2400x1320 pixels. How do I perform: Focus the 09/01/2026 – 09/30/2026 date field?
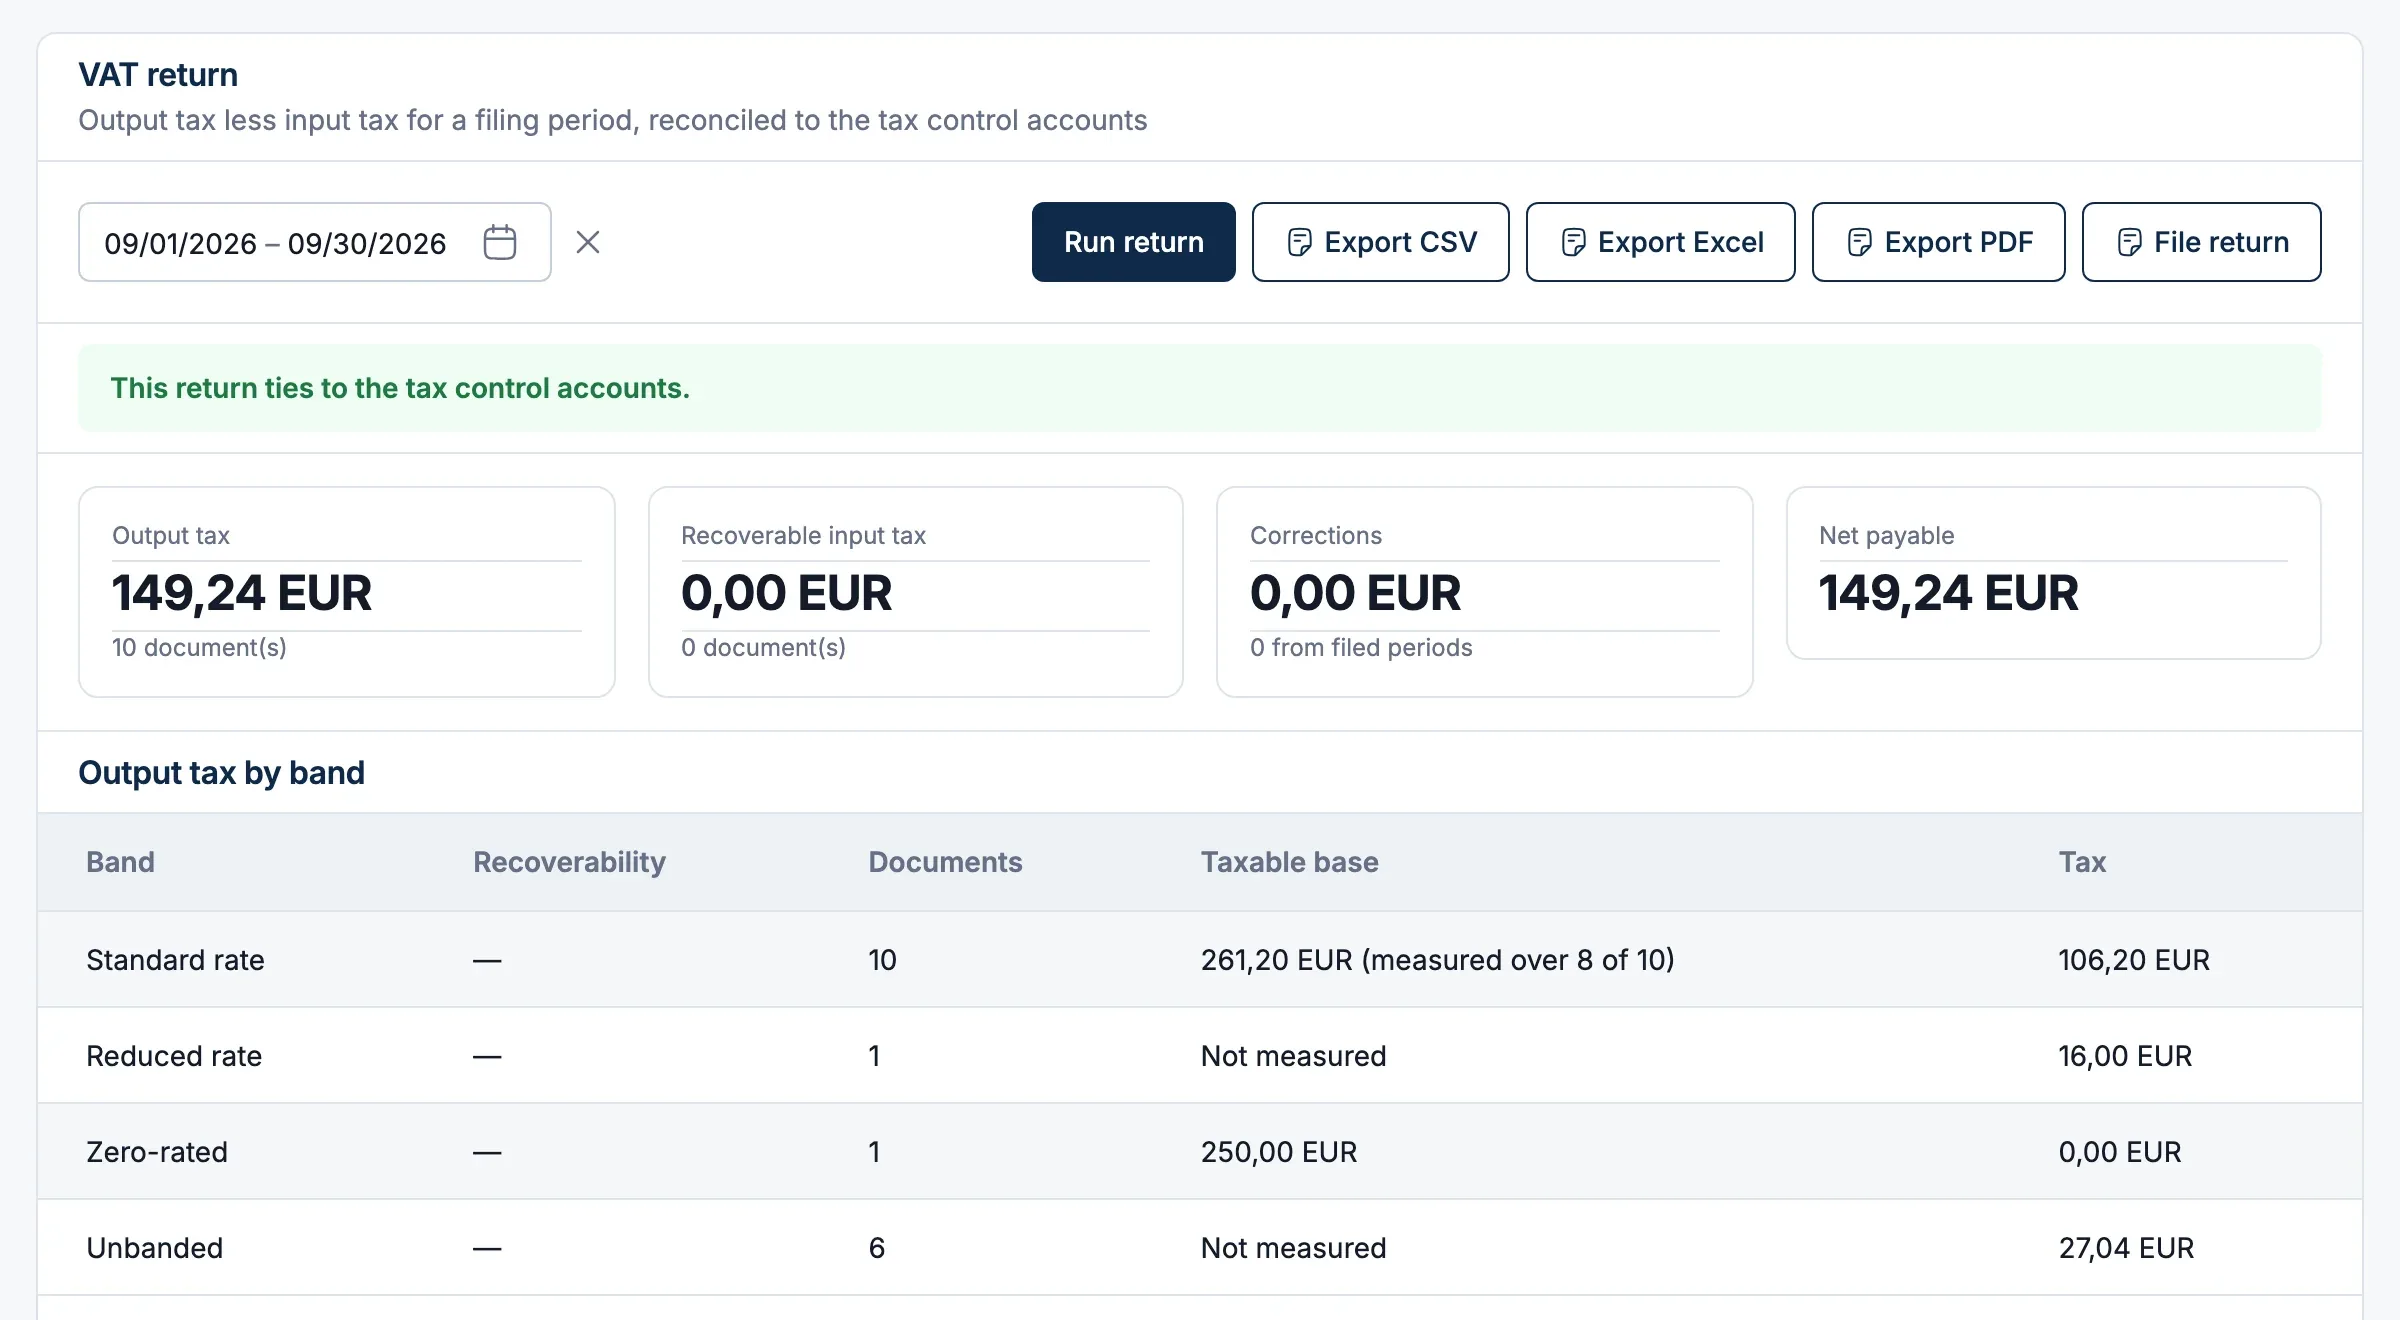314,242
